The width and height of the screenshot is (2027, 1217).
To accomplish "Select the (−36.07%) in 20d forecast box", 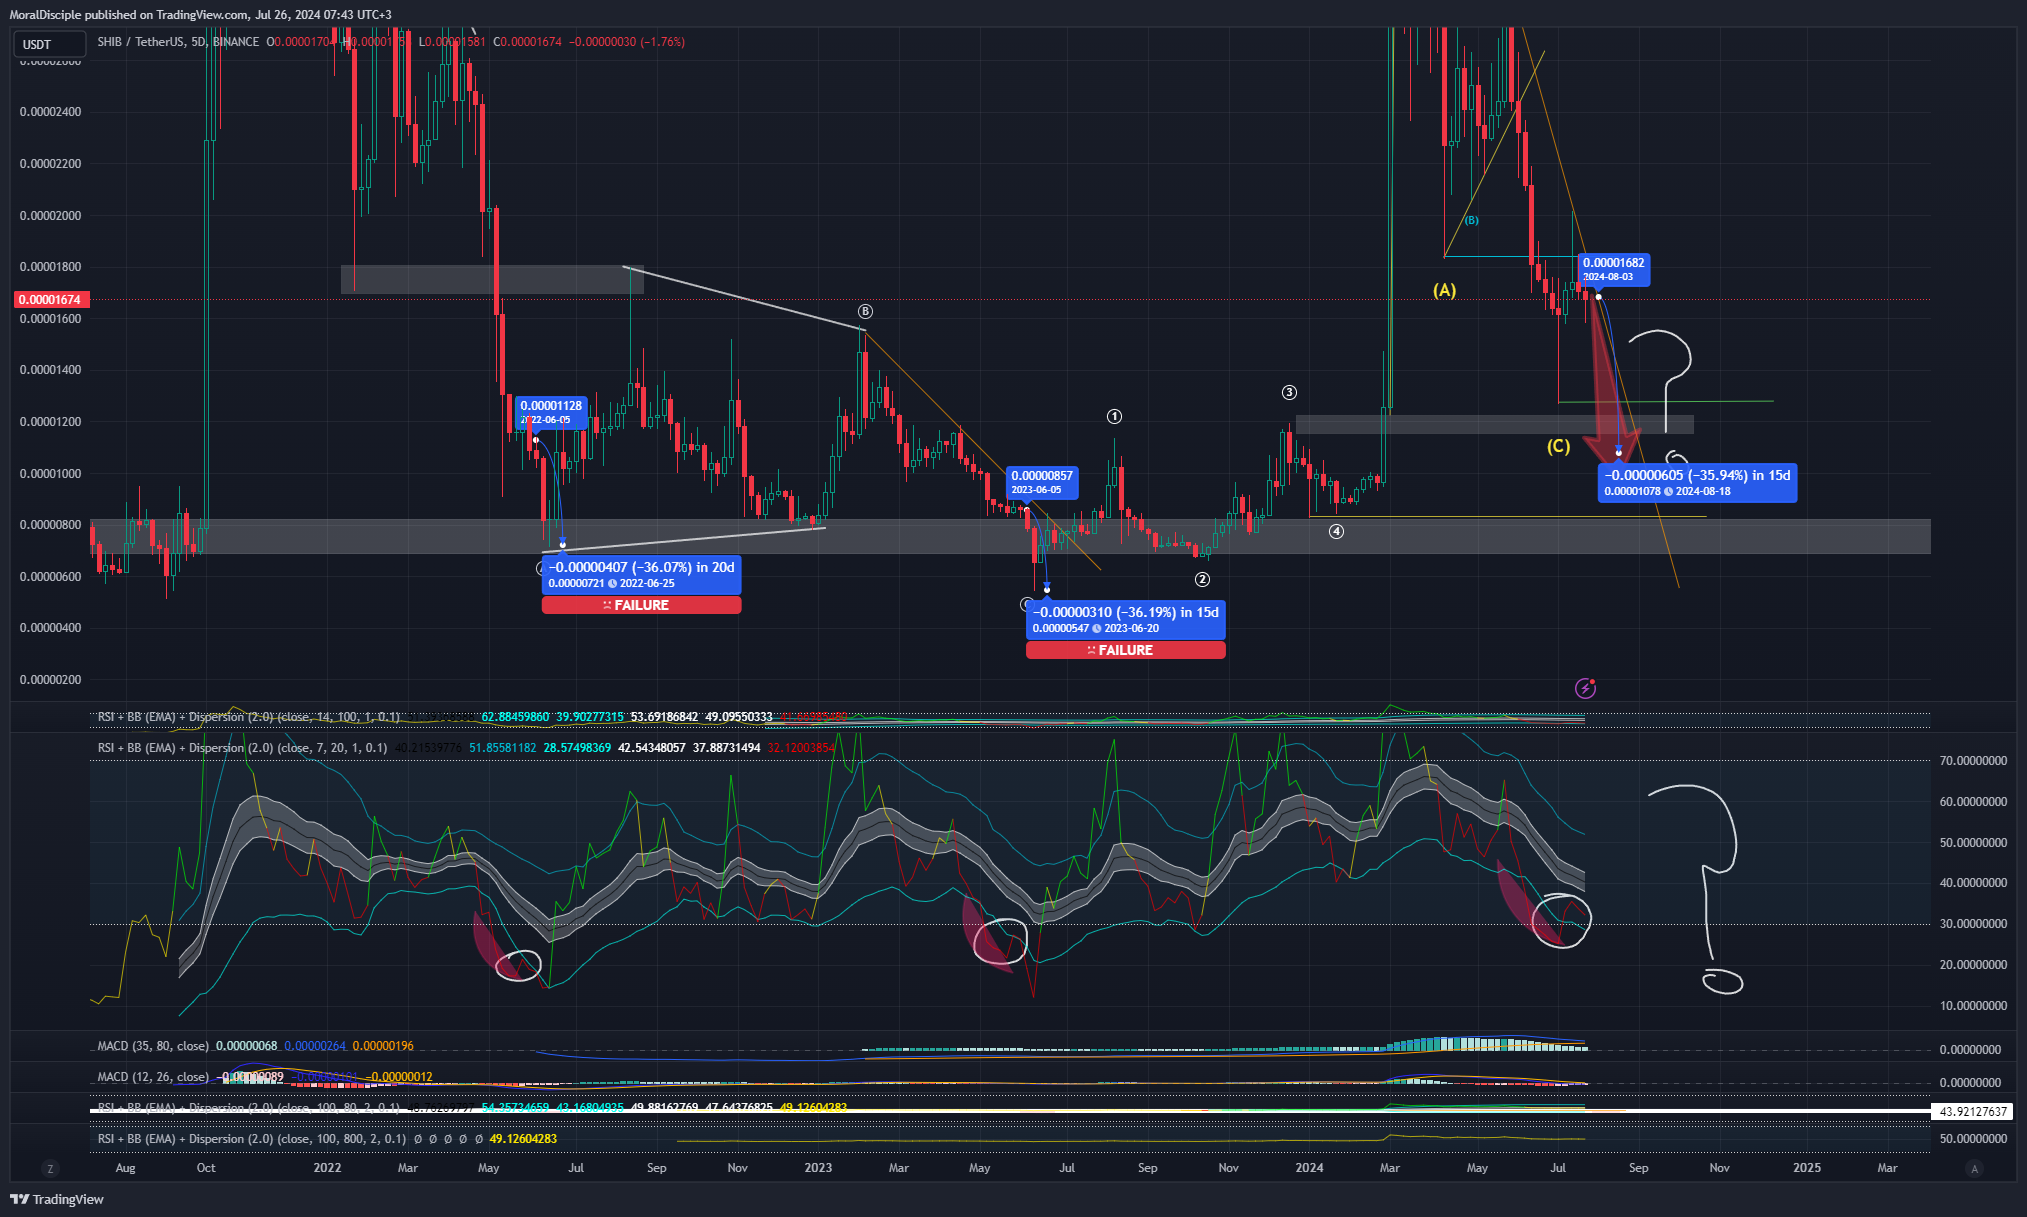I will coord(641,575).
